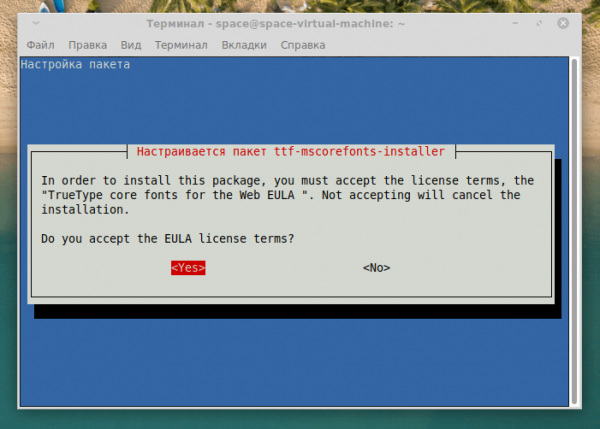The width and height of the screenshot is (600, 429).
Task: Click the question 'Do you accept the EULA license terms?'
Action: click(x=168, y=239)
